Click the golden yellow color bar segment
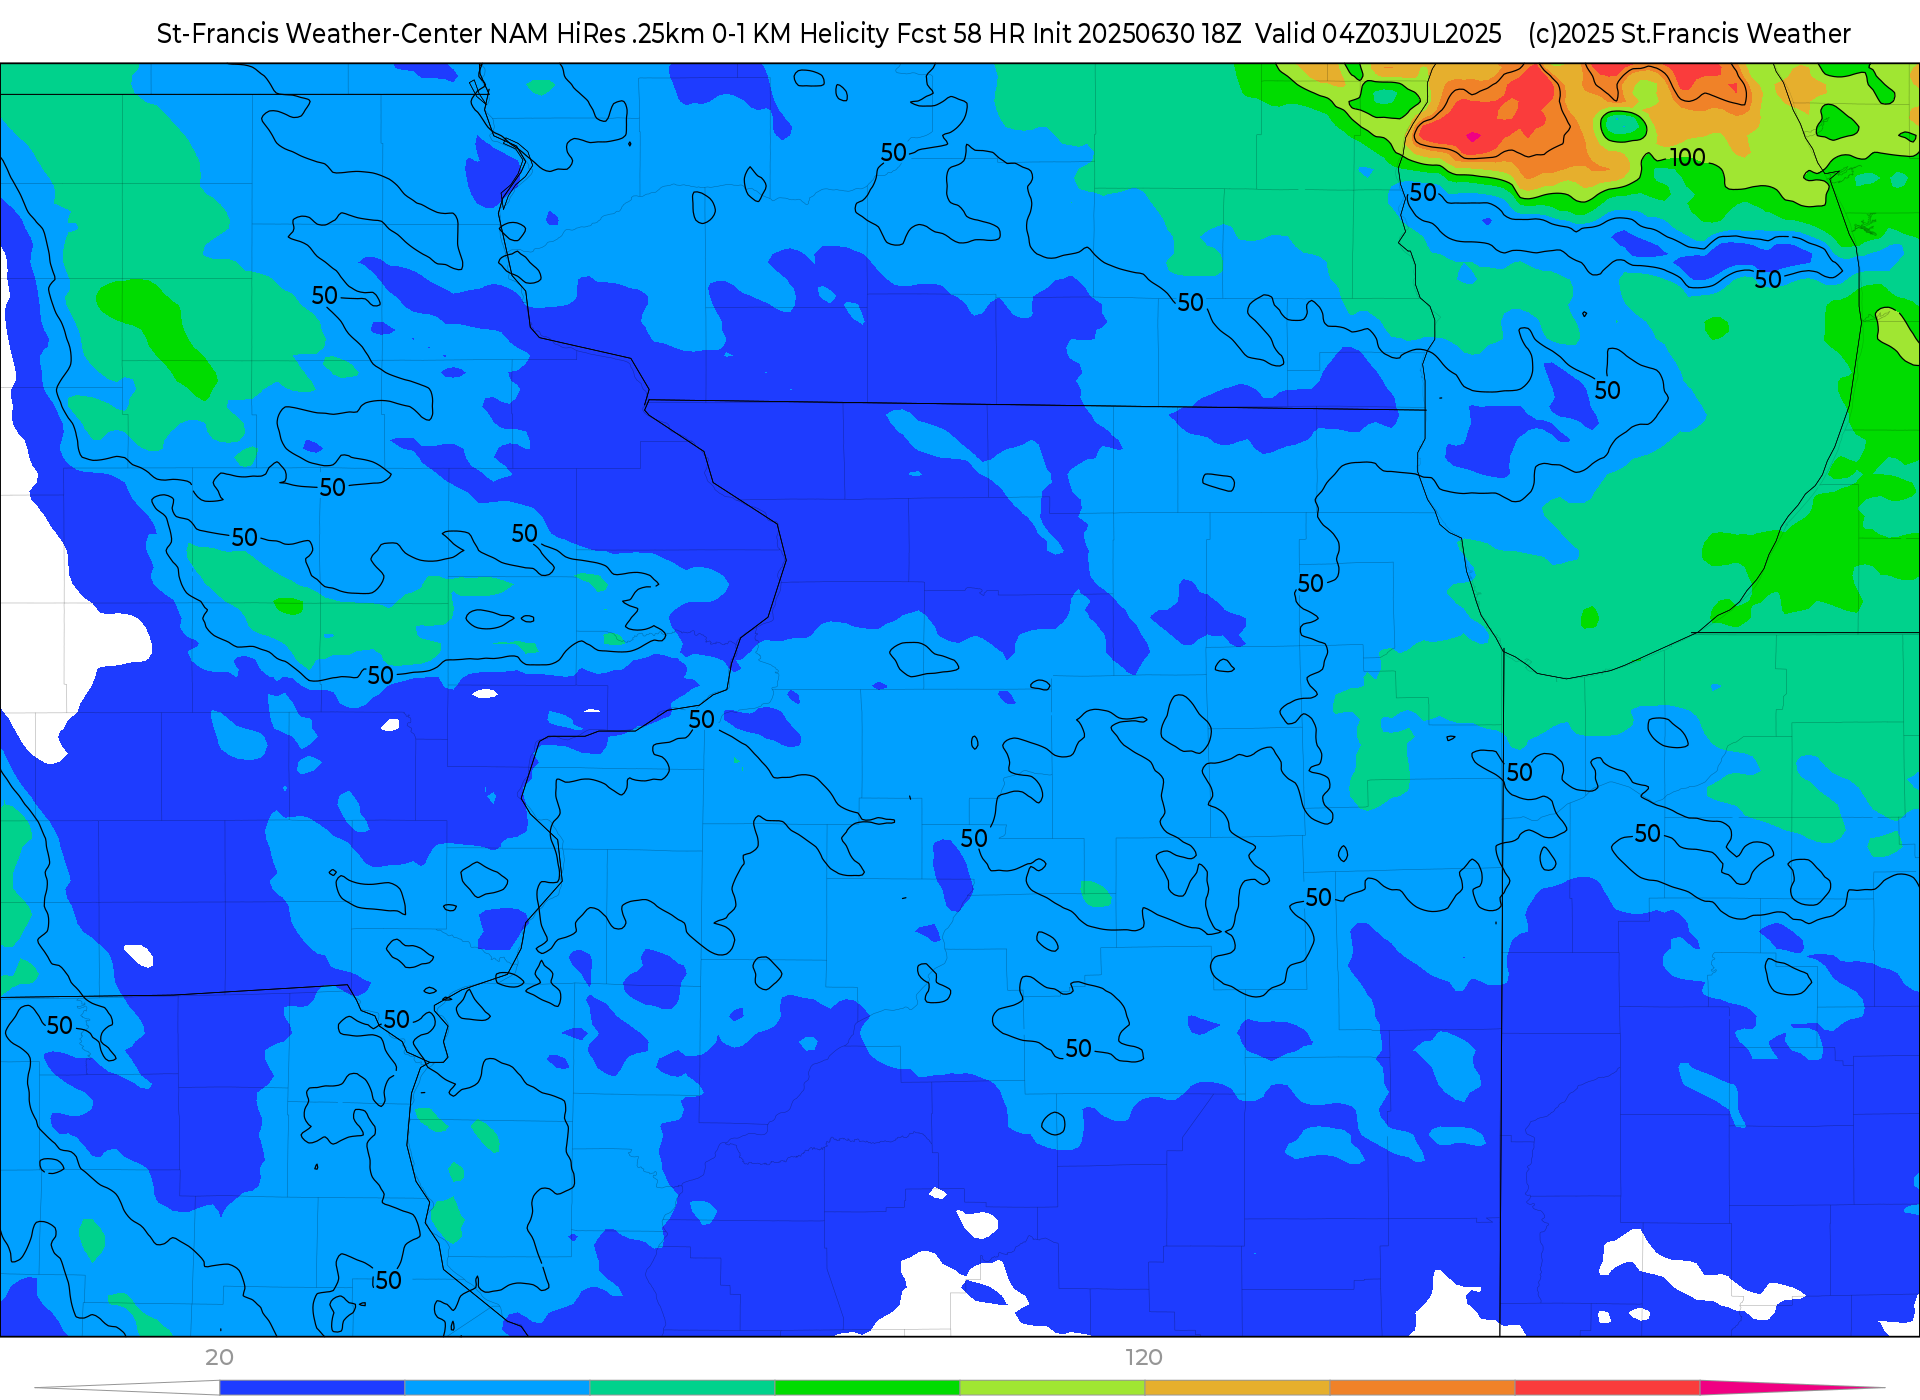Image resolution: width=1920 pixels, height=1400 pixels. (x=1237, y=1387)
